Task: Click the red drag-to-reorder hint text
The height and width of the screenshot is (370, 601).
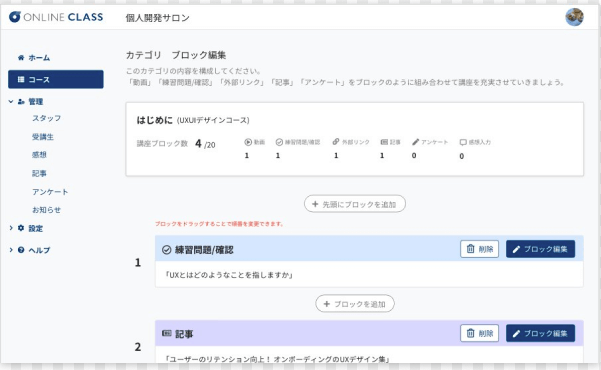Action: pyautogui.click(x=219, y=224)
